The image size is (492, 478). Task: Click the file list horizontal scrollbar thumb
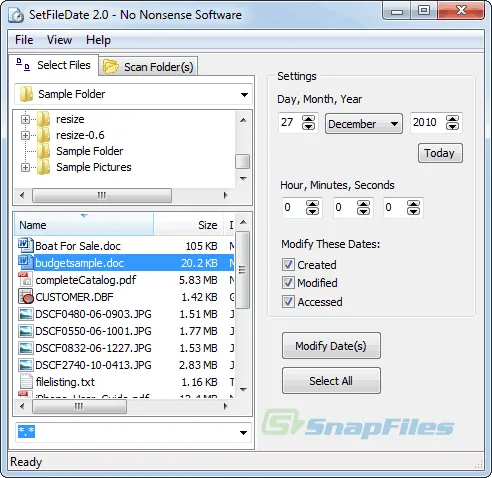coord(79,406)
